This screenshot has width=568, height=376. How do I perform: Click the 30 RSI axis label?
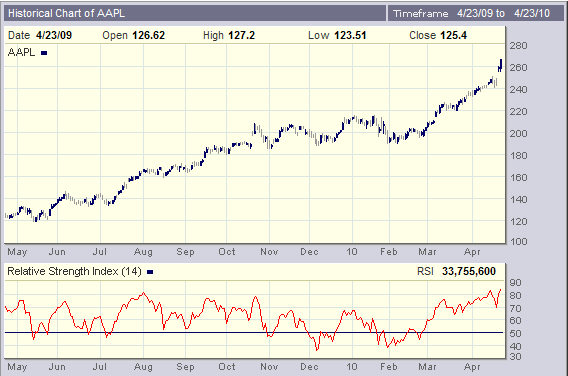point(515,357)
